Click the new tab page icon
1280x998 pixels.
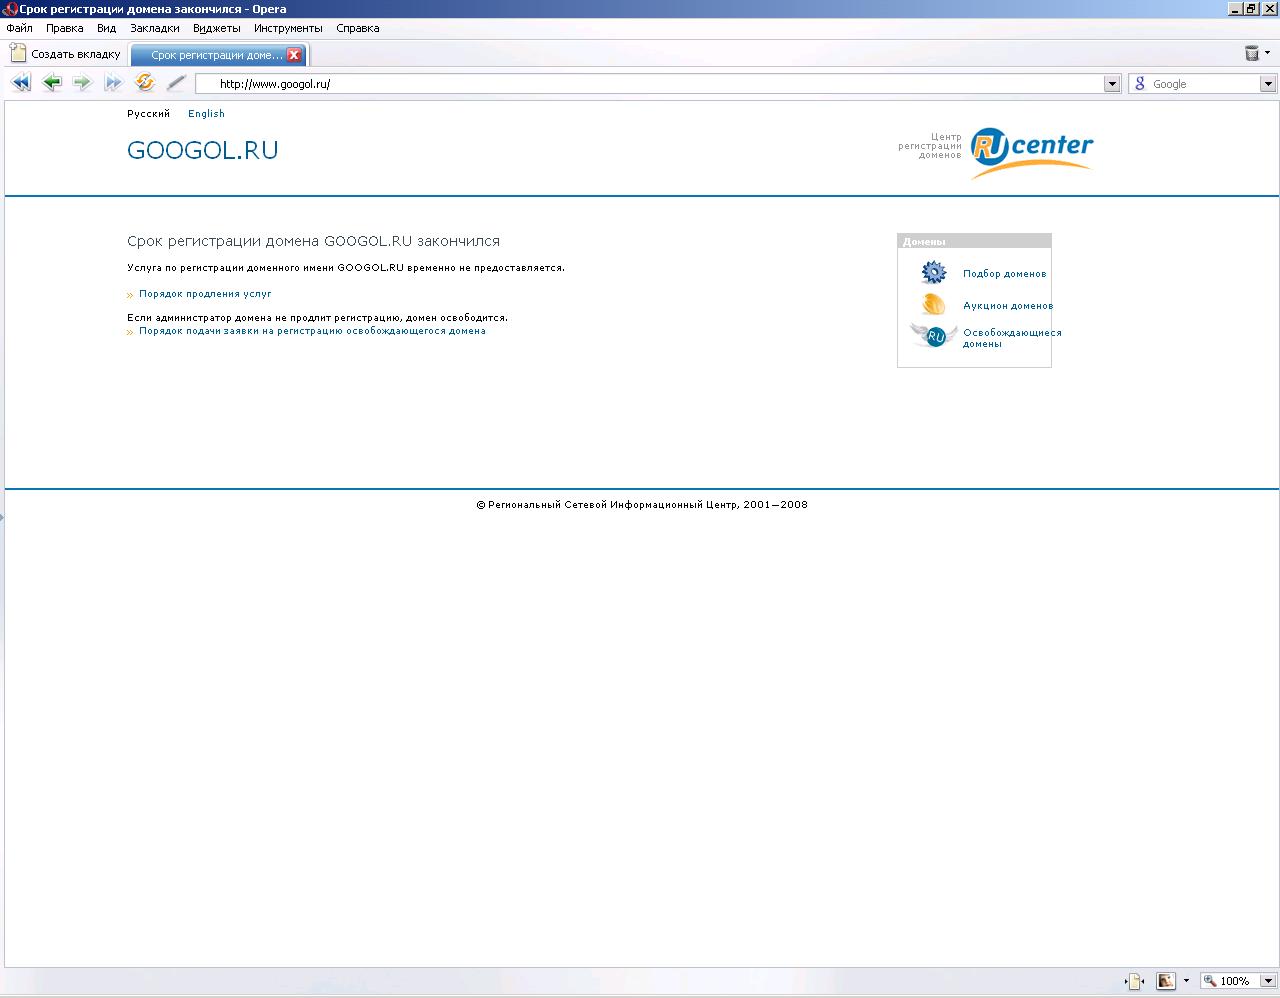pyautogui.click(x=18, y=54)
